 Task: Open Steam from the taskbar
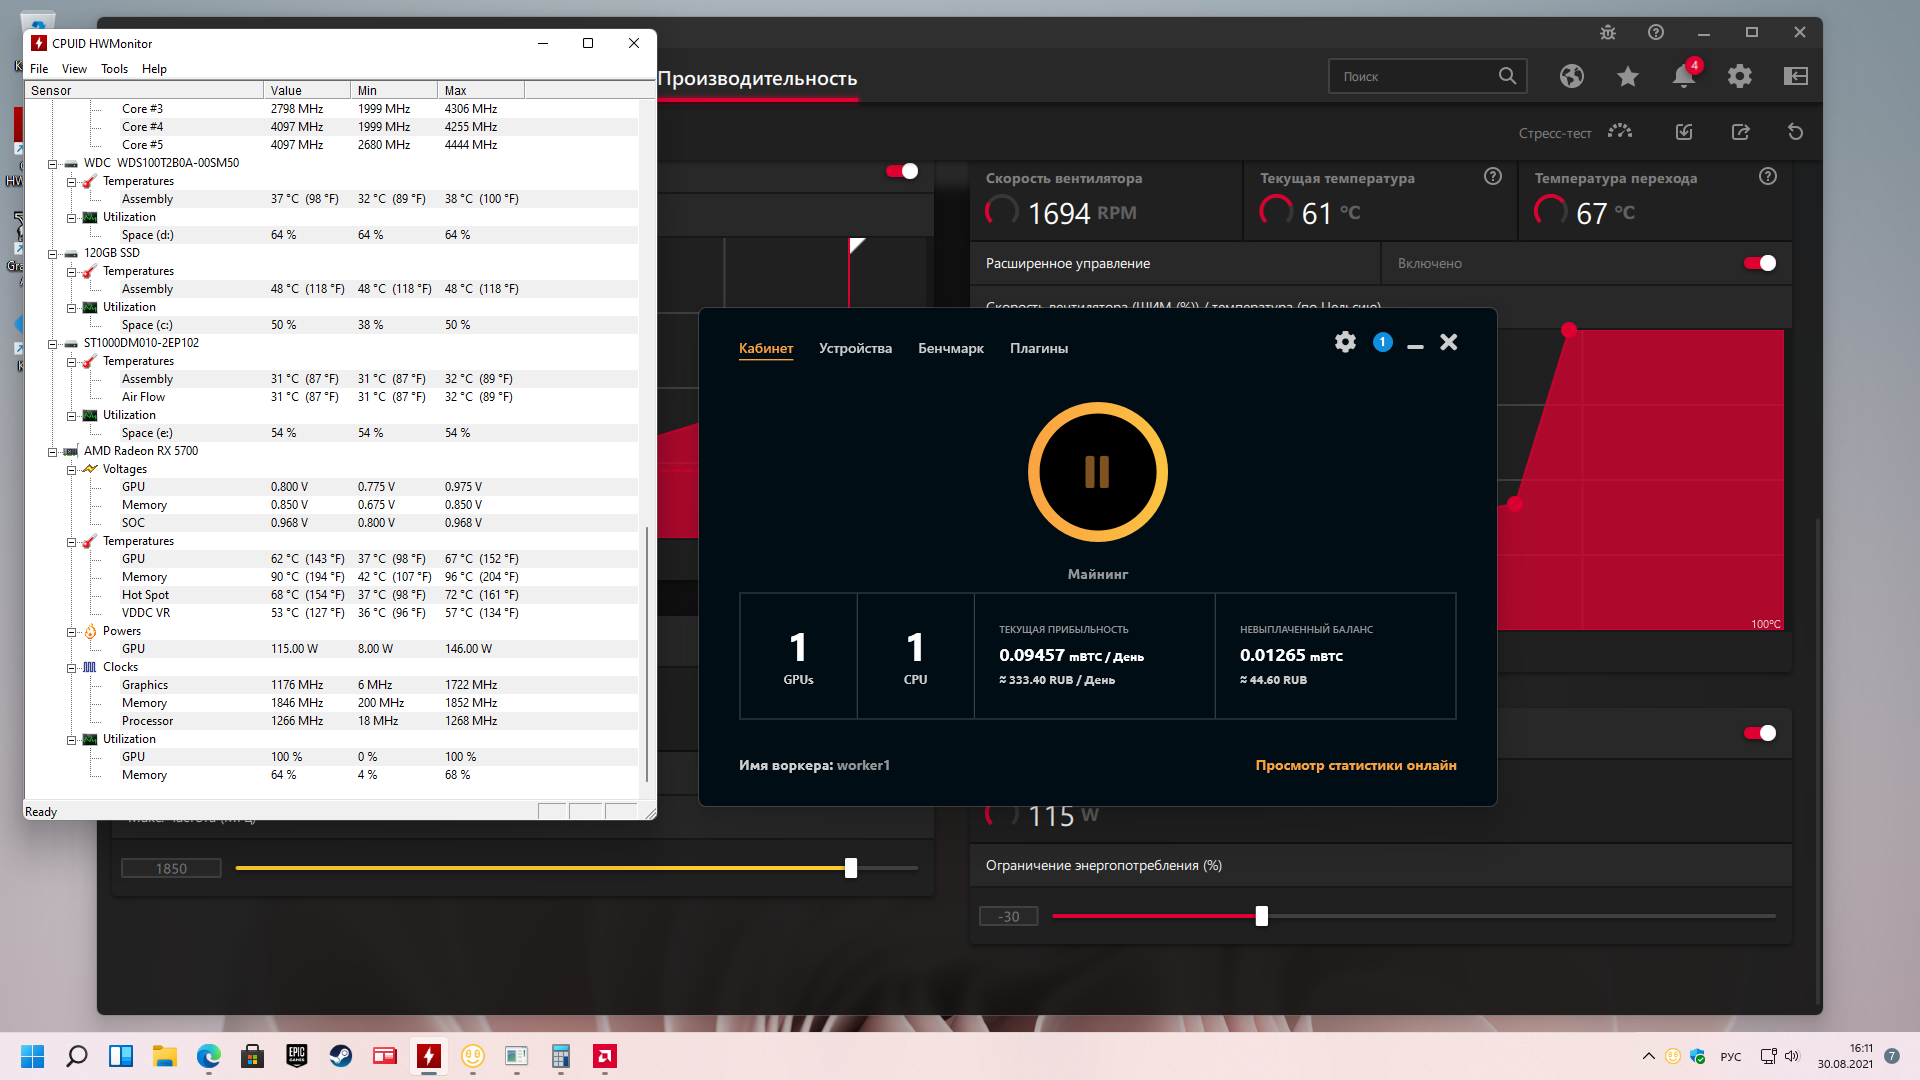point(341,1056)
